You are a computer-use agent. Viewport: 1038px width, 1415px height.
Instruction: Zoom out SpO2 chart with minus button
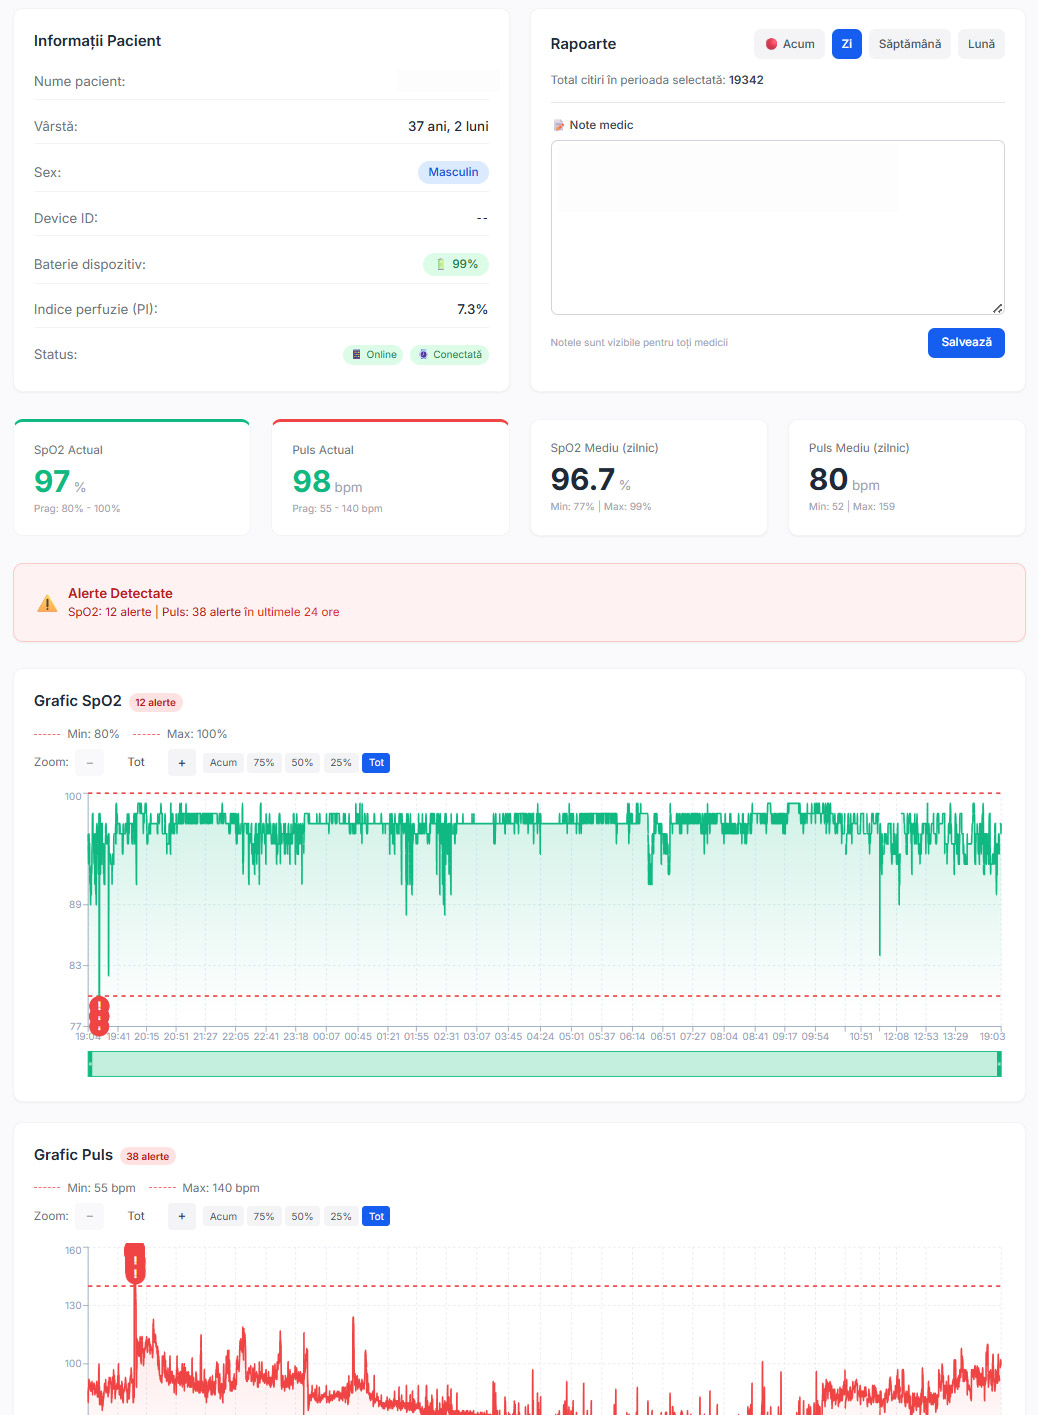90,763
